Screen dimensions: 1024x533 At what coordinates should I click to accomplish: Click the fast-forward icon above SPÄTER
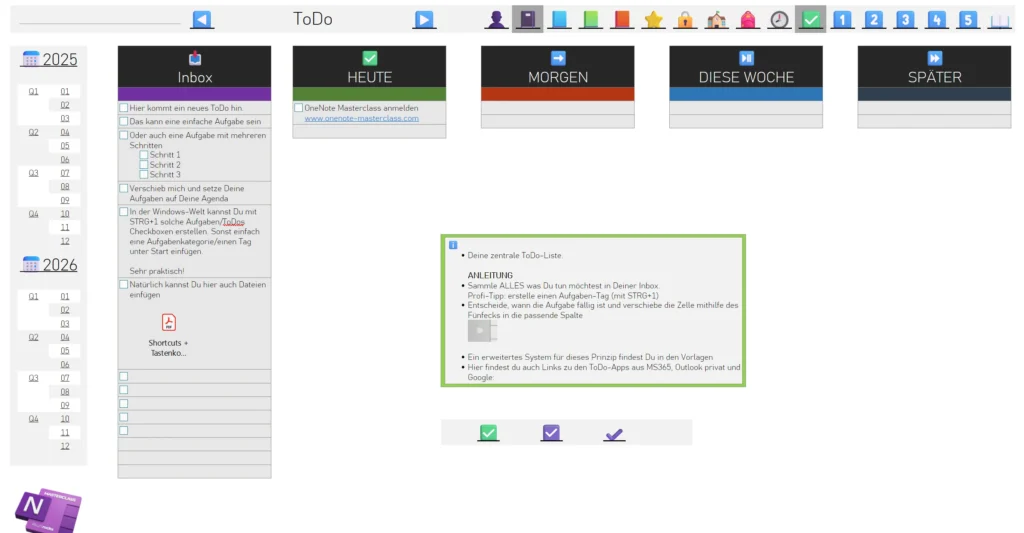point(935,58)
